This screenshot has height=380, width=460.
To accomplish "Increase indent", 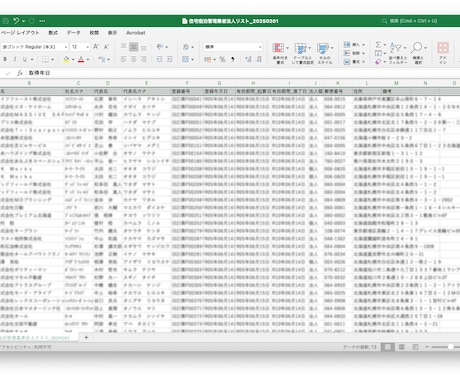I will point(170,59).
